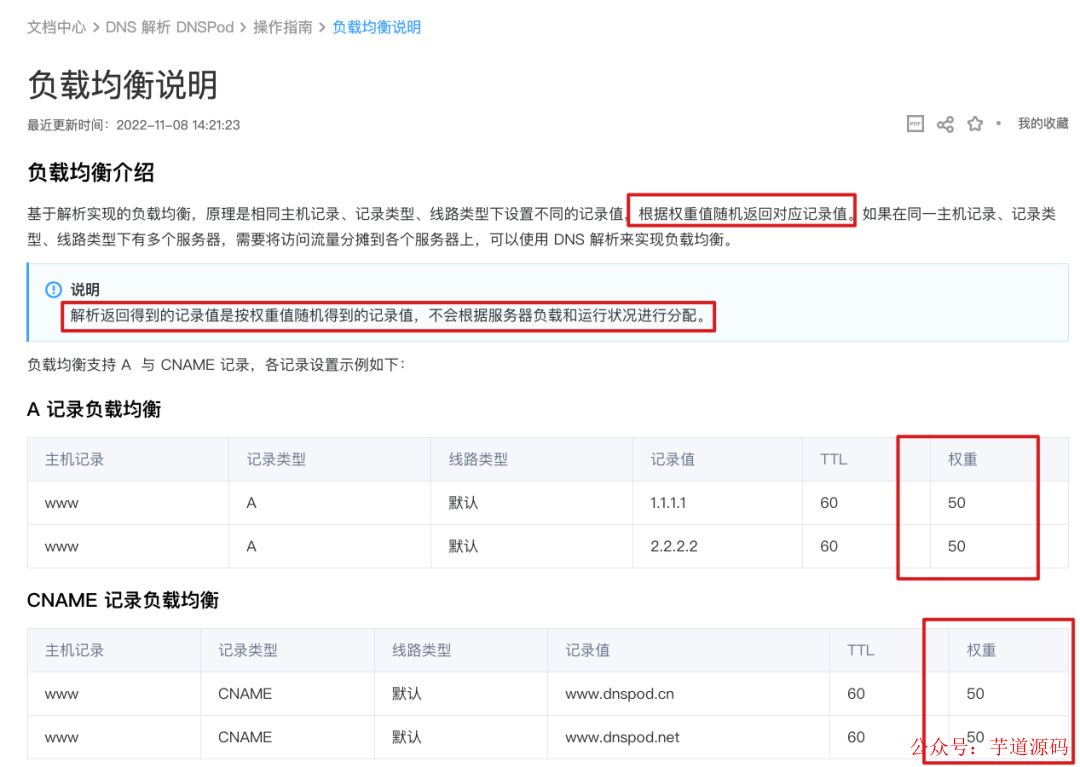Screen dimensions: 1080x767
Task: Click the 最近更新时间 timestamp text
Action: (x=134, y=125)
